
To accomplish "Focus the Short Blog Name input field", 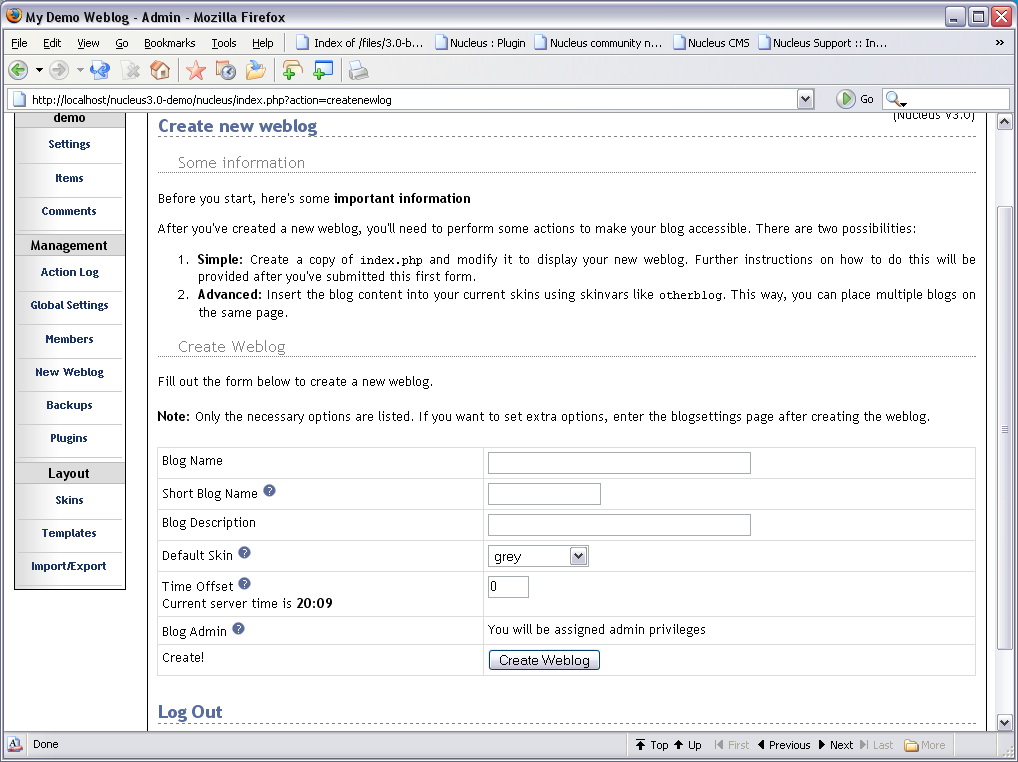I will [544, 494].
